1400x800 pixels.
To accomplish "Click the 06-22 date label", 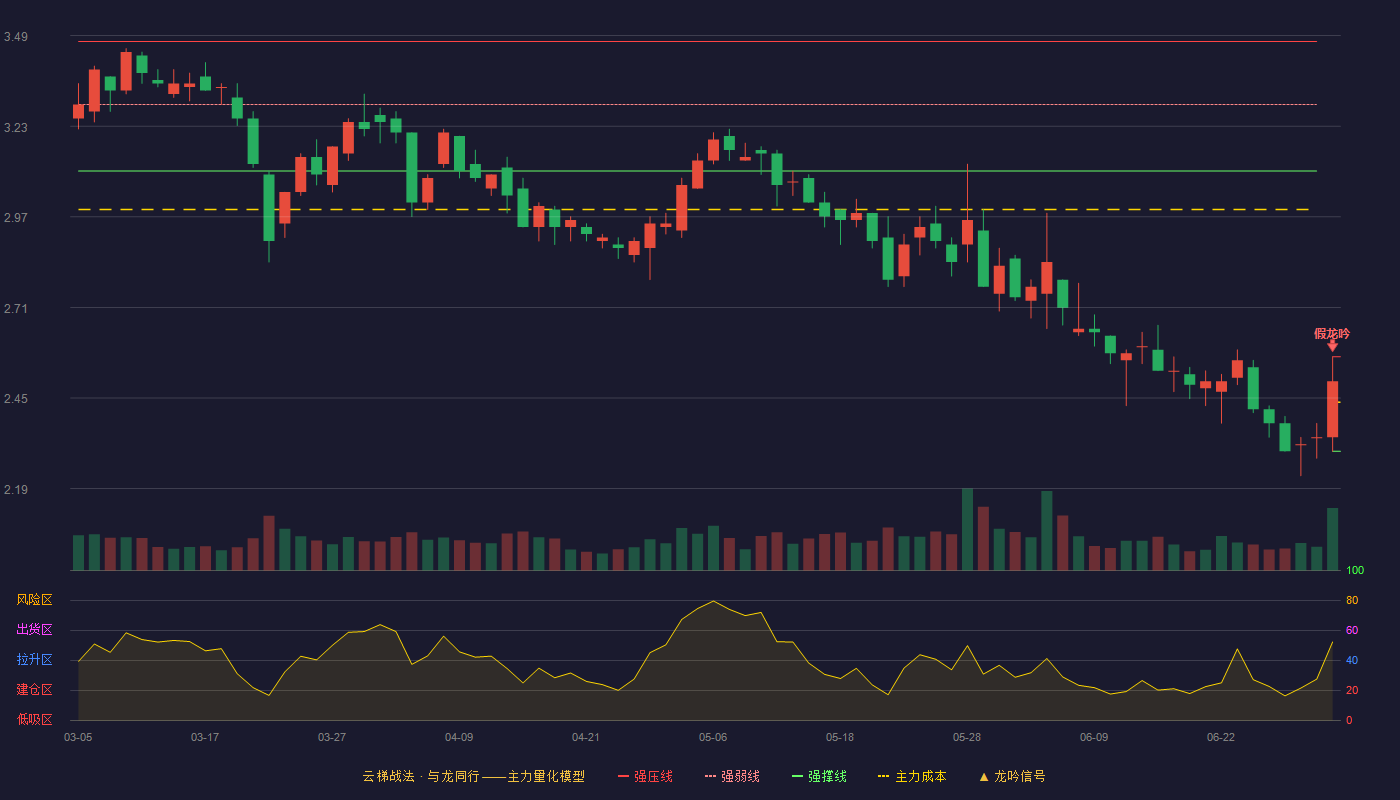I will tap(1221, 737).
